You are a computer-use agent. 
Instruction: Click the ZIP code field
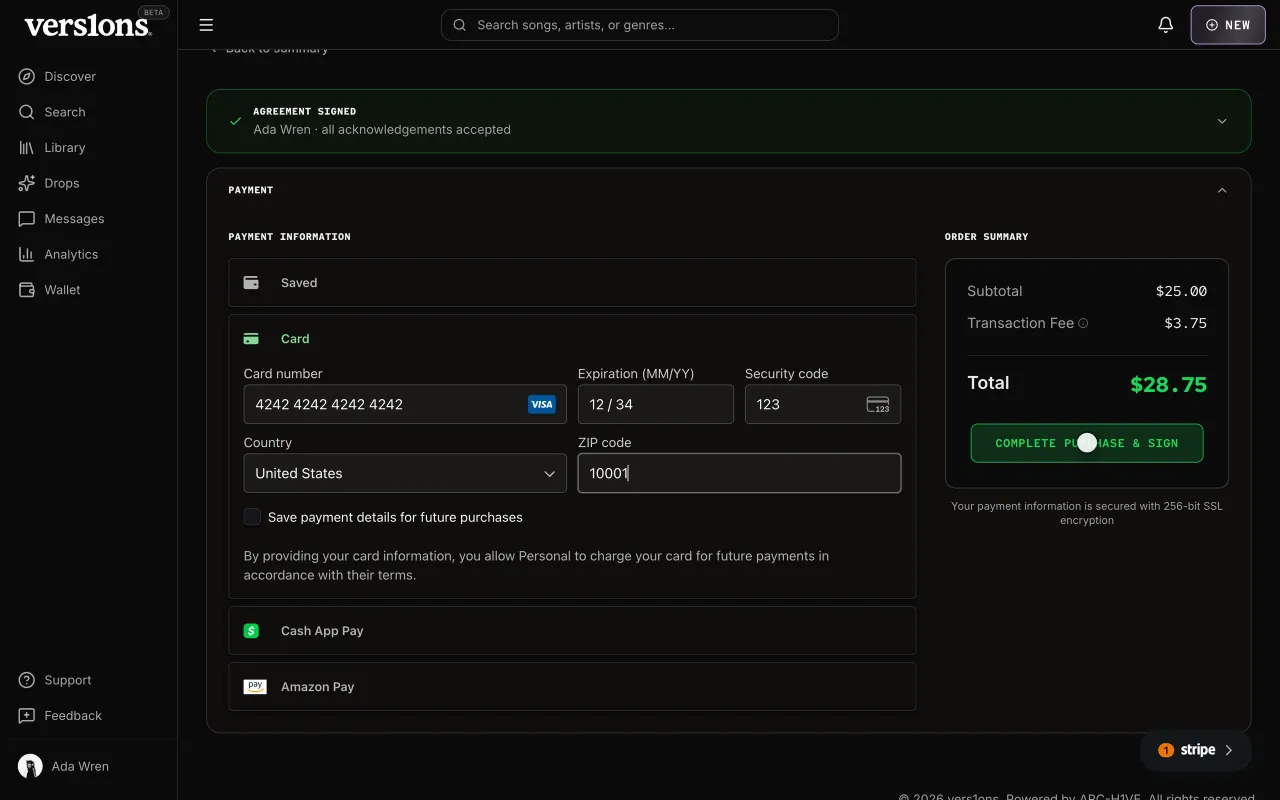(739, 473)
